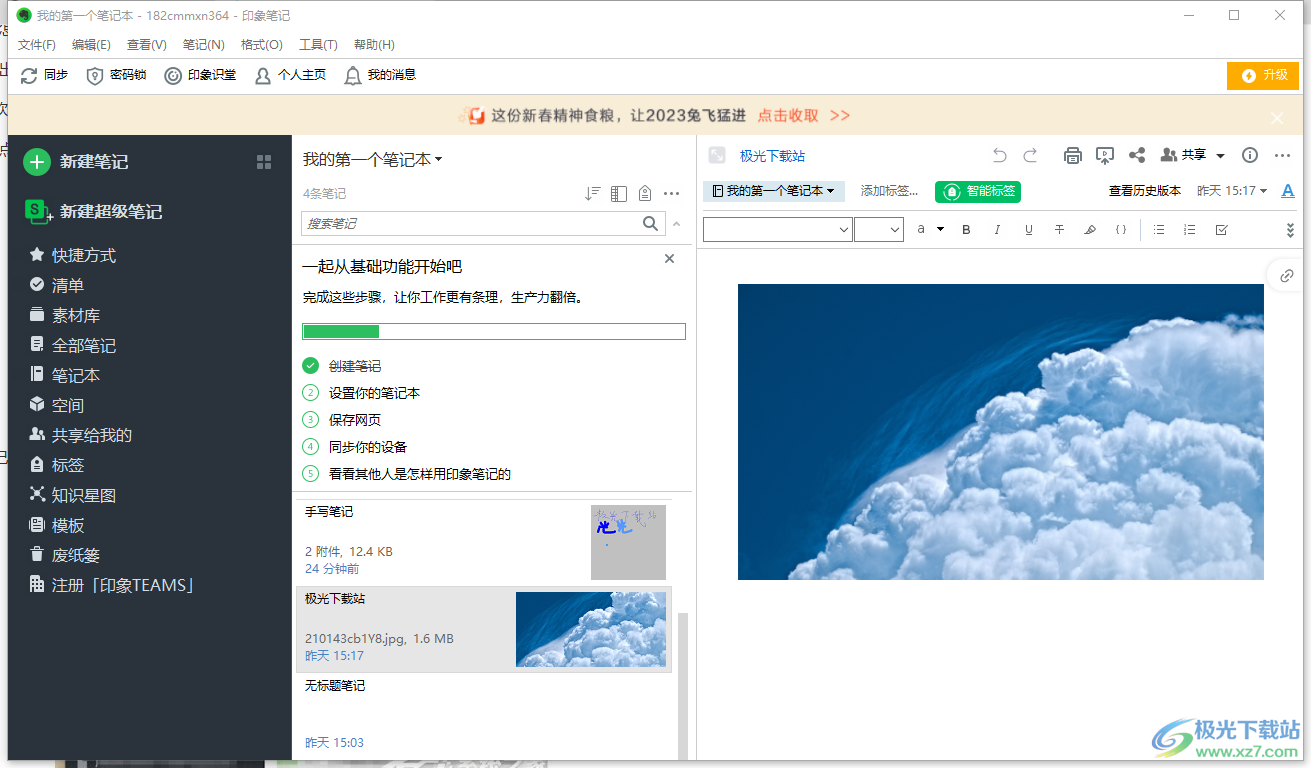
Task: Open grid view icon beside 新建笔记
Action: (x=264, y=162)
